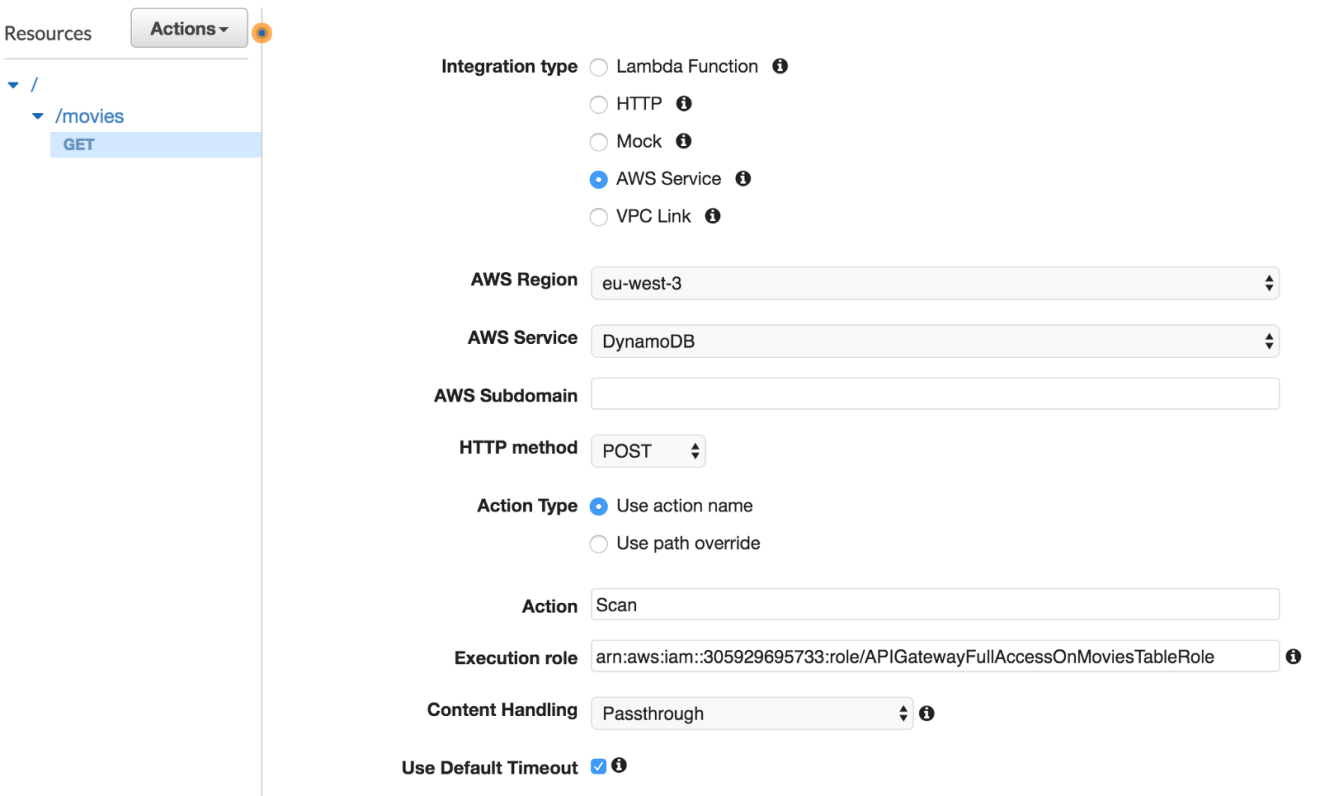Click the Execution role ARN field
This screenshot has width=1320, height=796.
(935, 656)
